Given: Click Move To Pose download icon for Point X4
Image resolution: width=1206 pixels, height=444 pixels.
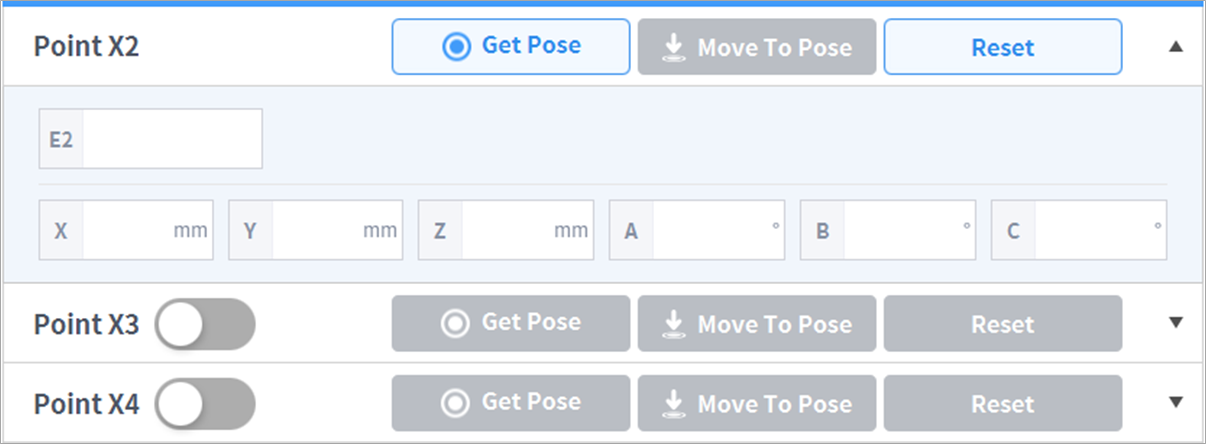Looking at the screenshot, I should coord(674,403).
